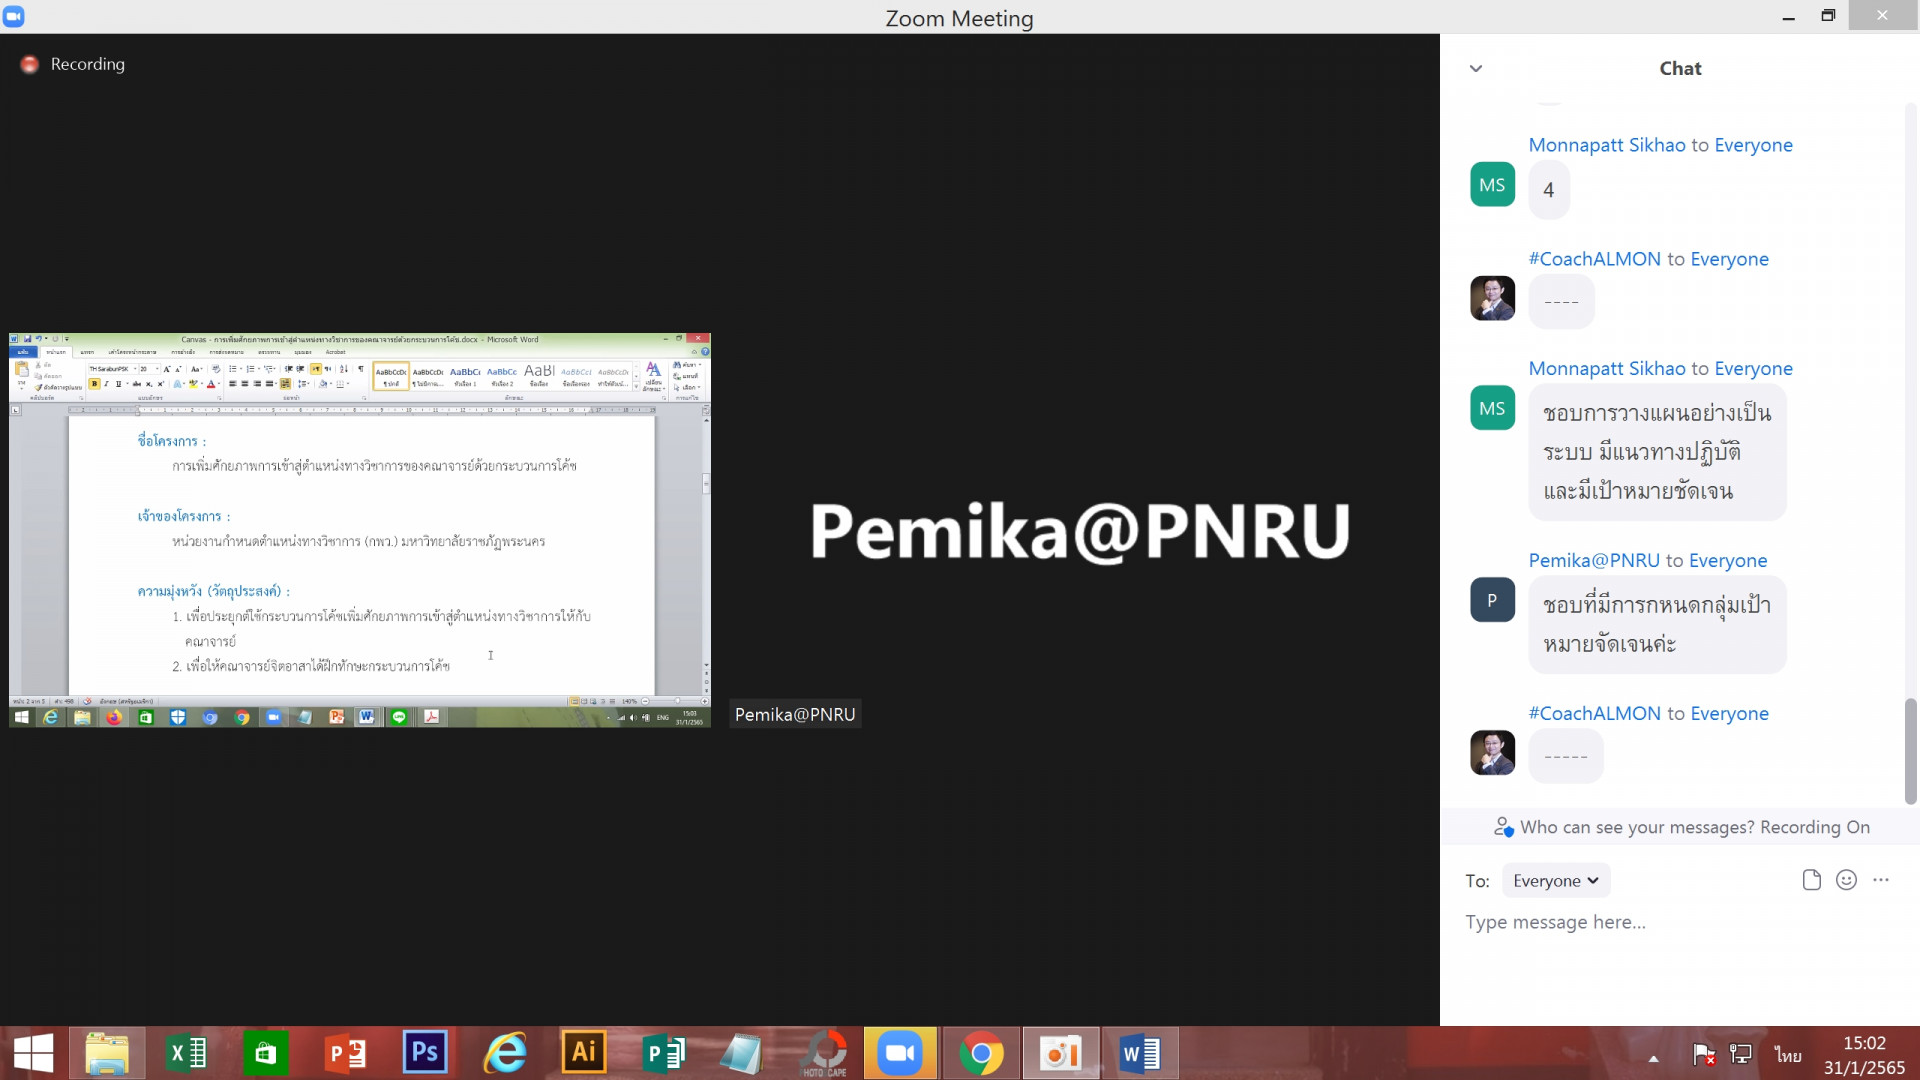Image resolution: width=1920 pixels, height=1080 pixels.
Task: Open Change Styles dropdown in shared Word
Action: (x=654, y=376)
